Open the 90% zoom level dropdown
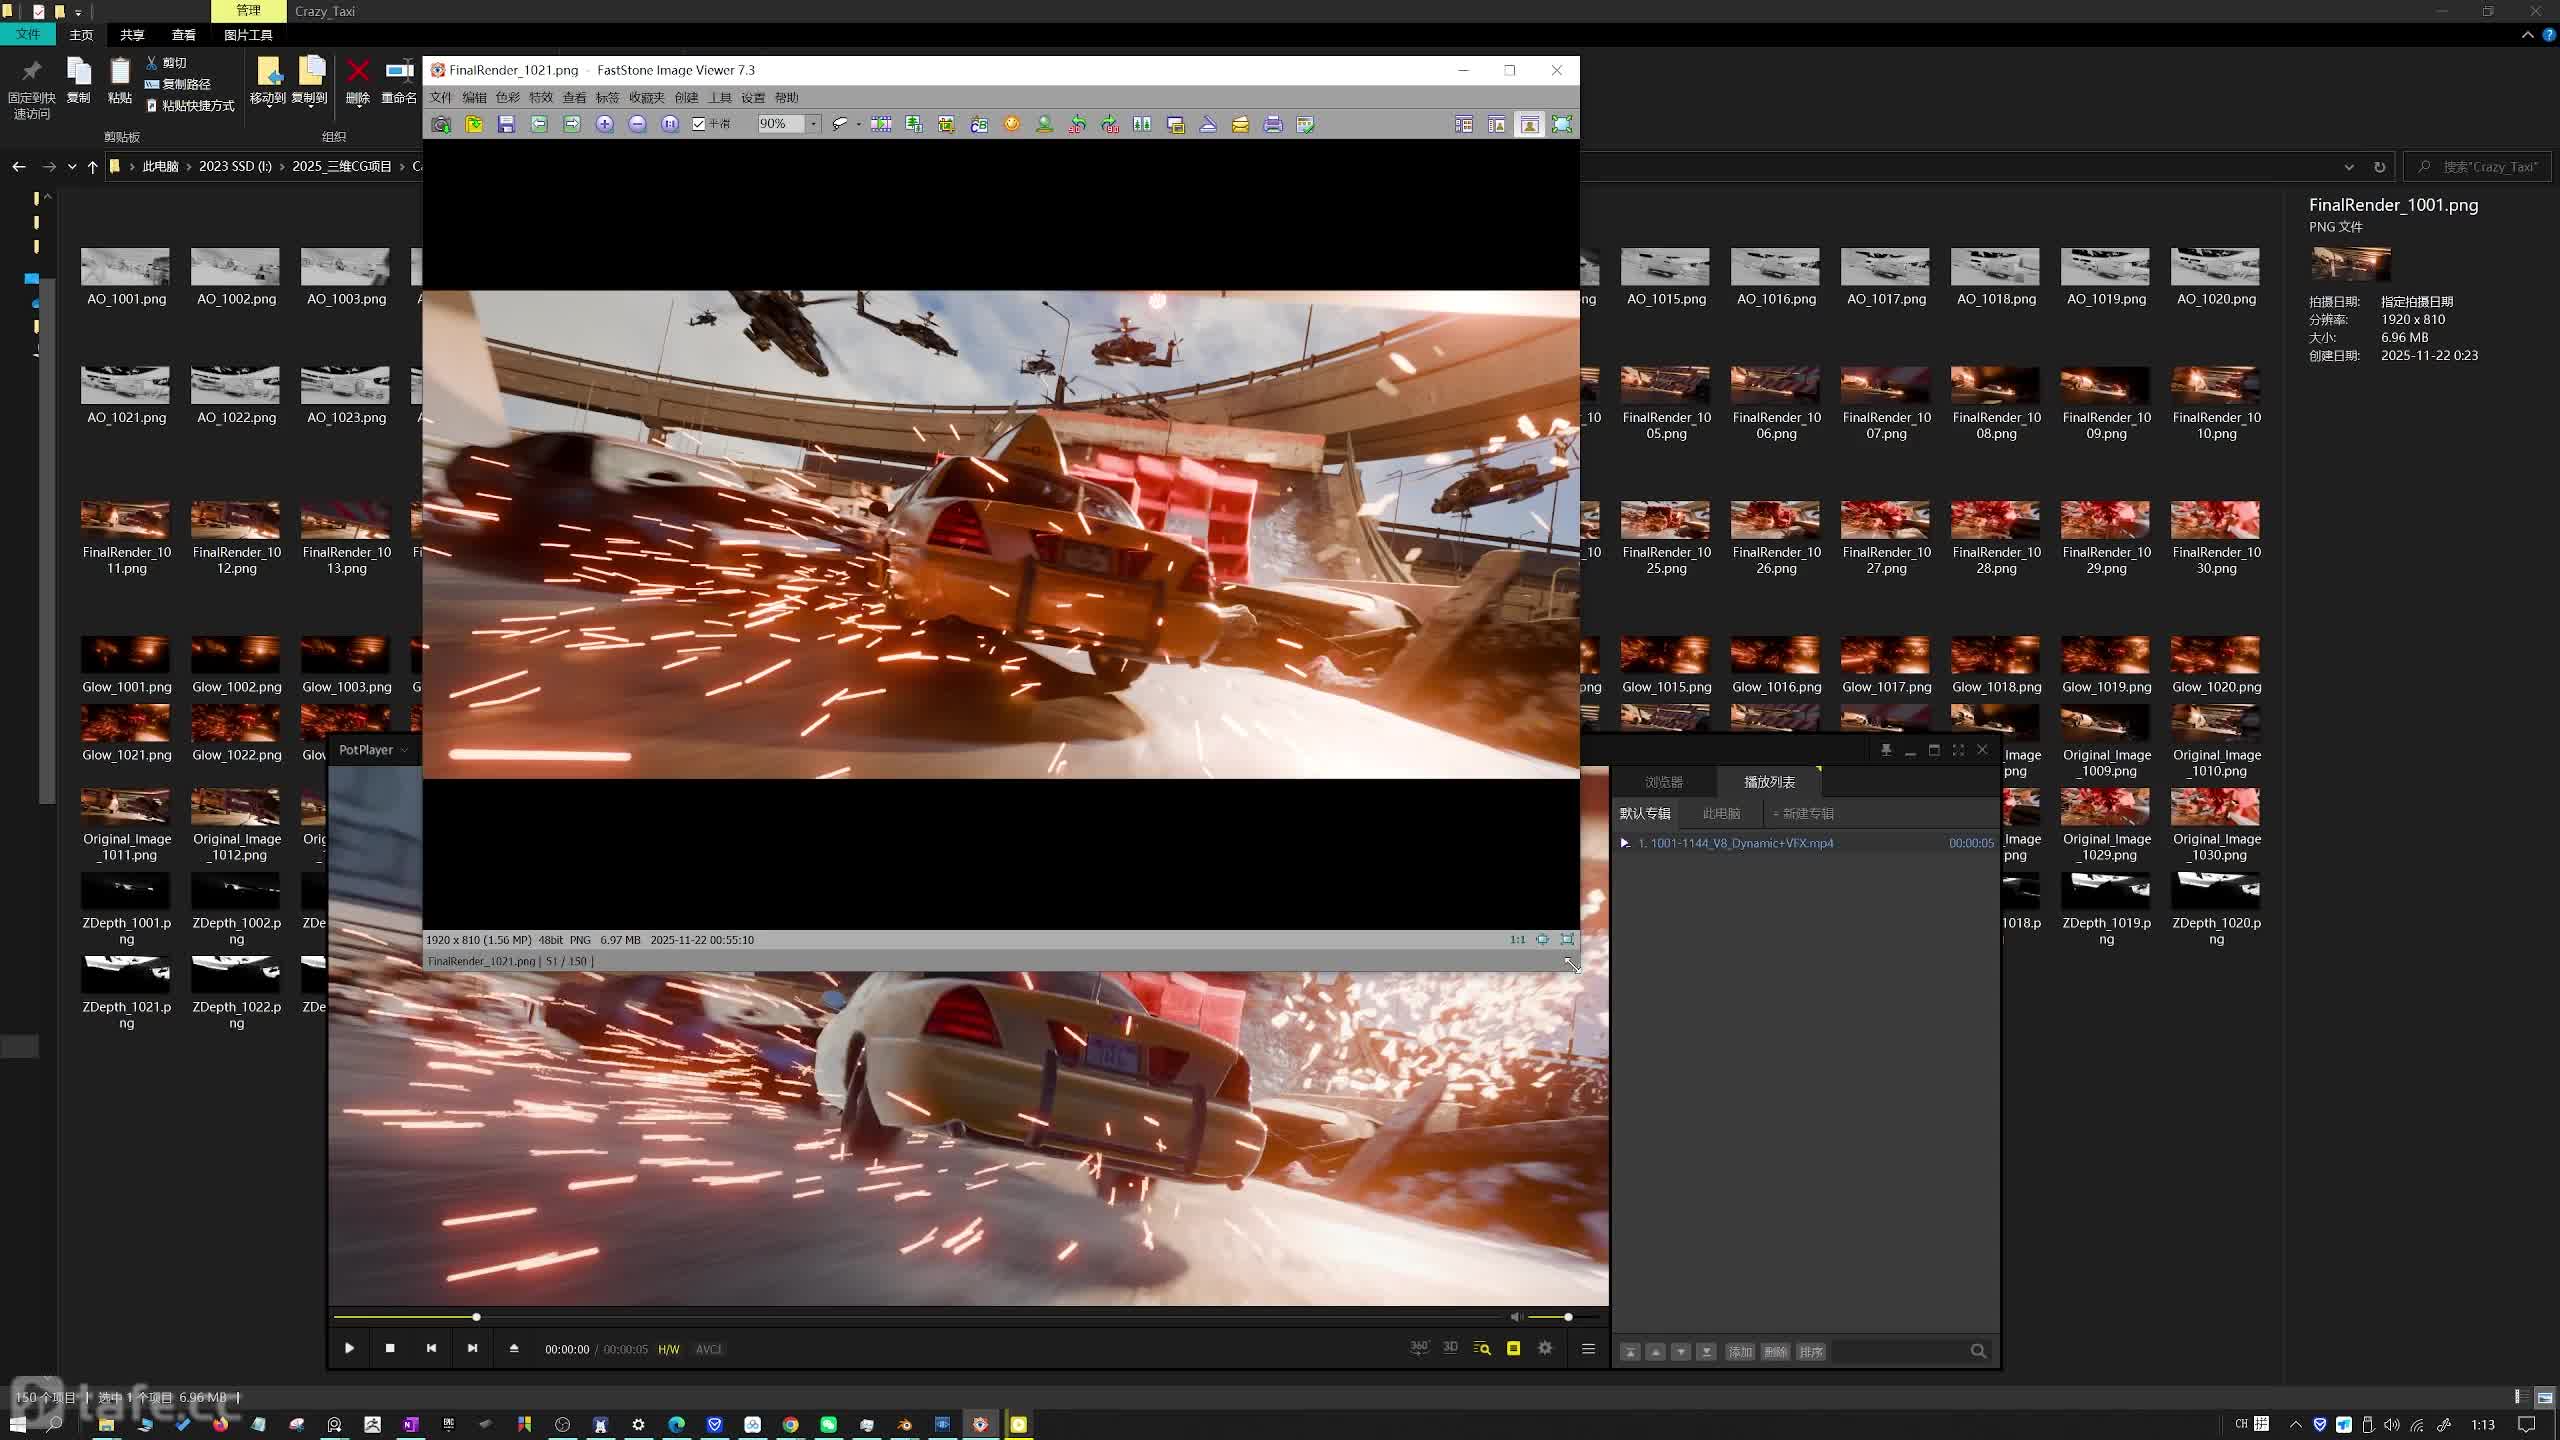The width and height of the screenshot is (2560, 1440). click(813, 124)
